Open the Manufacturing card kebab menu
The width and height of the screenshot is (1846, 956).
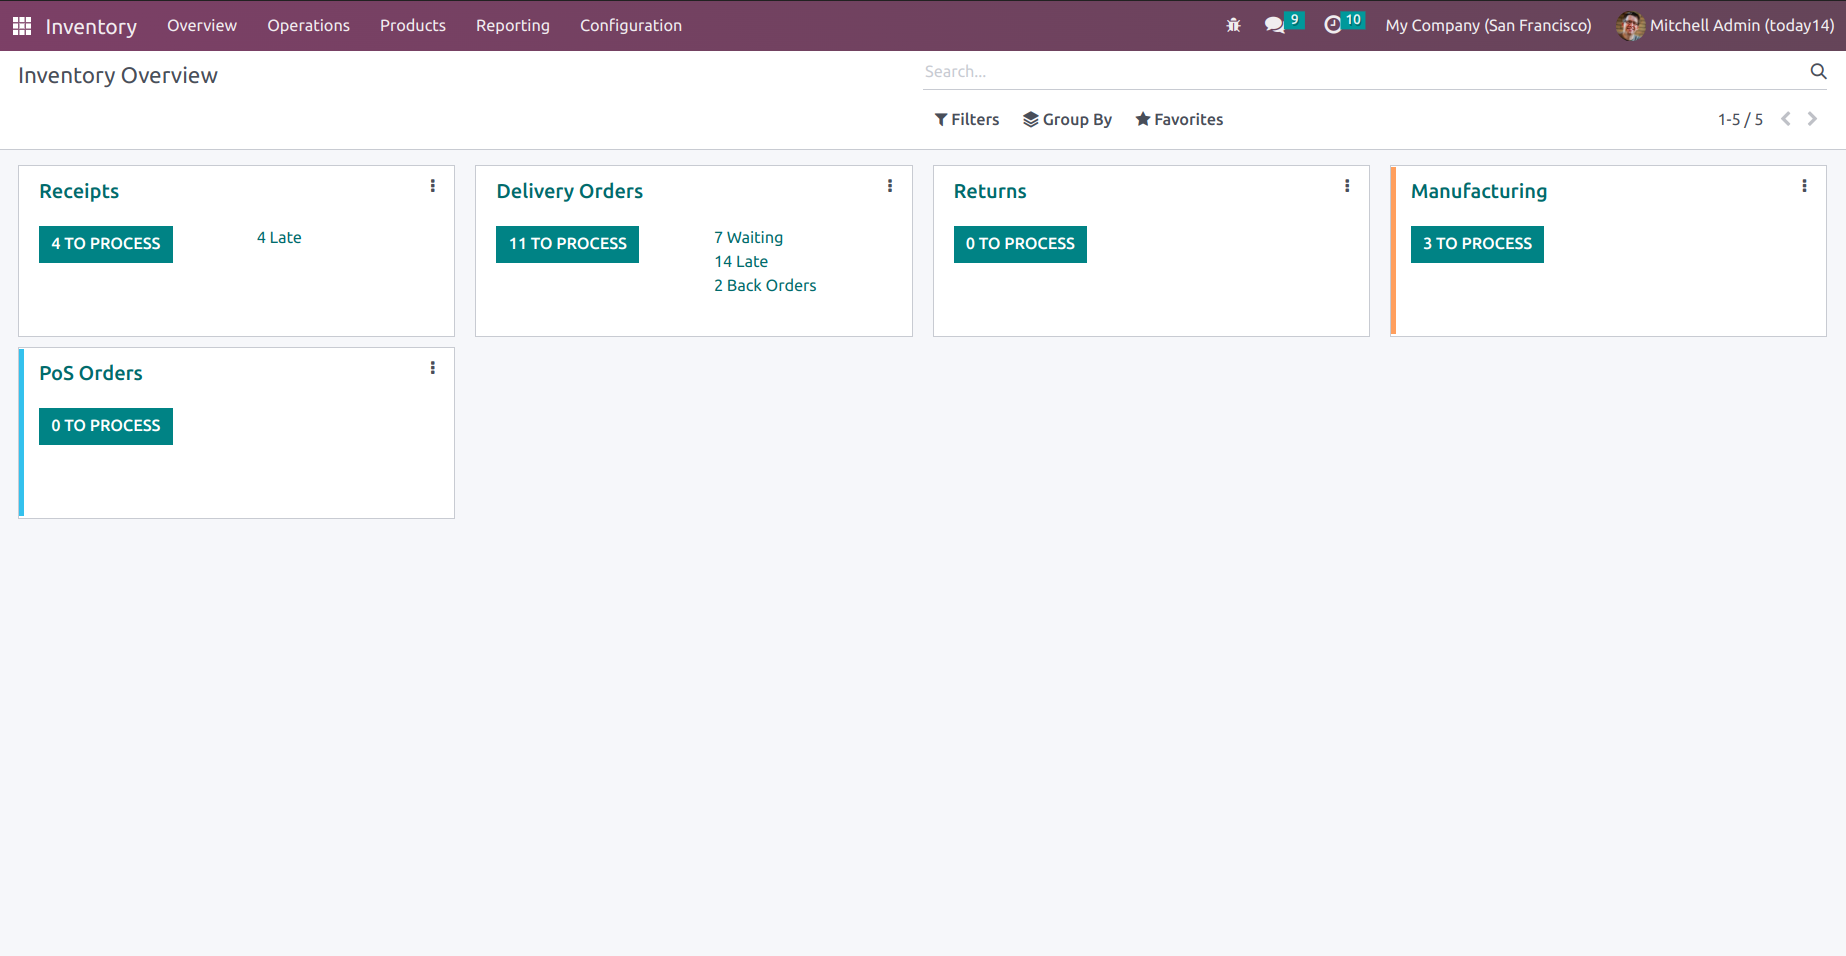[1804, 186]
